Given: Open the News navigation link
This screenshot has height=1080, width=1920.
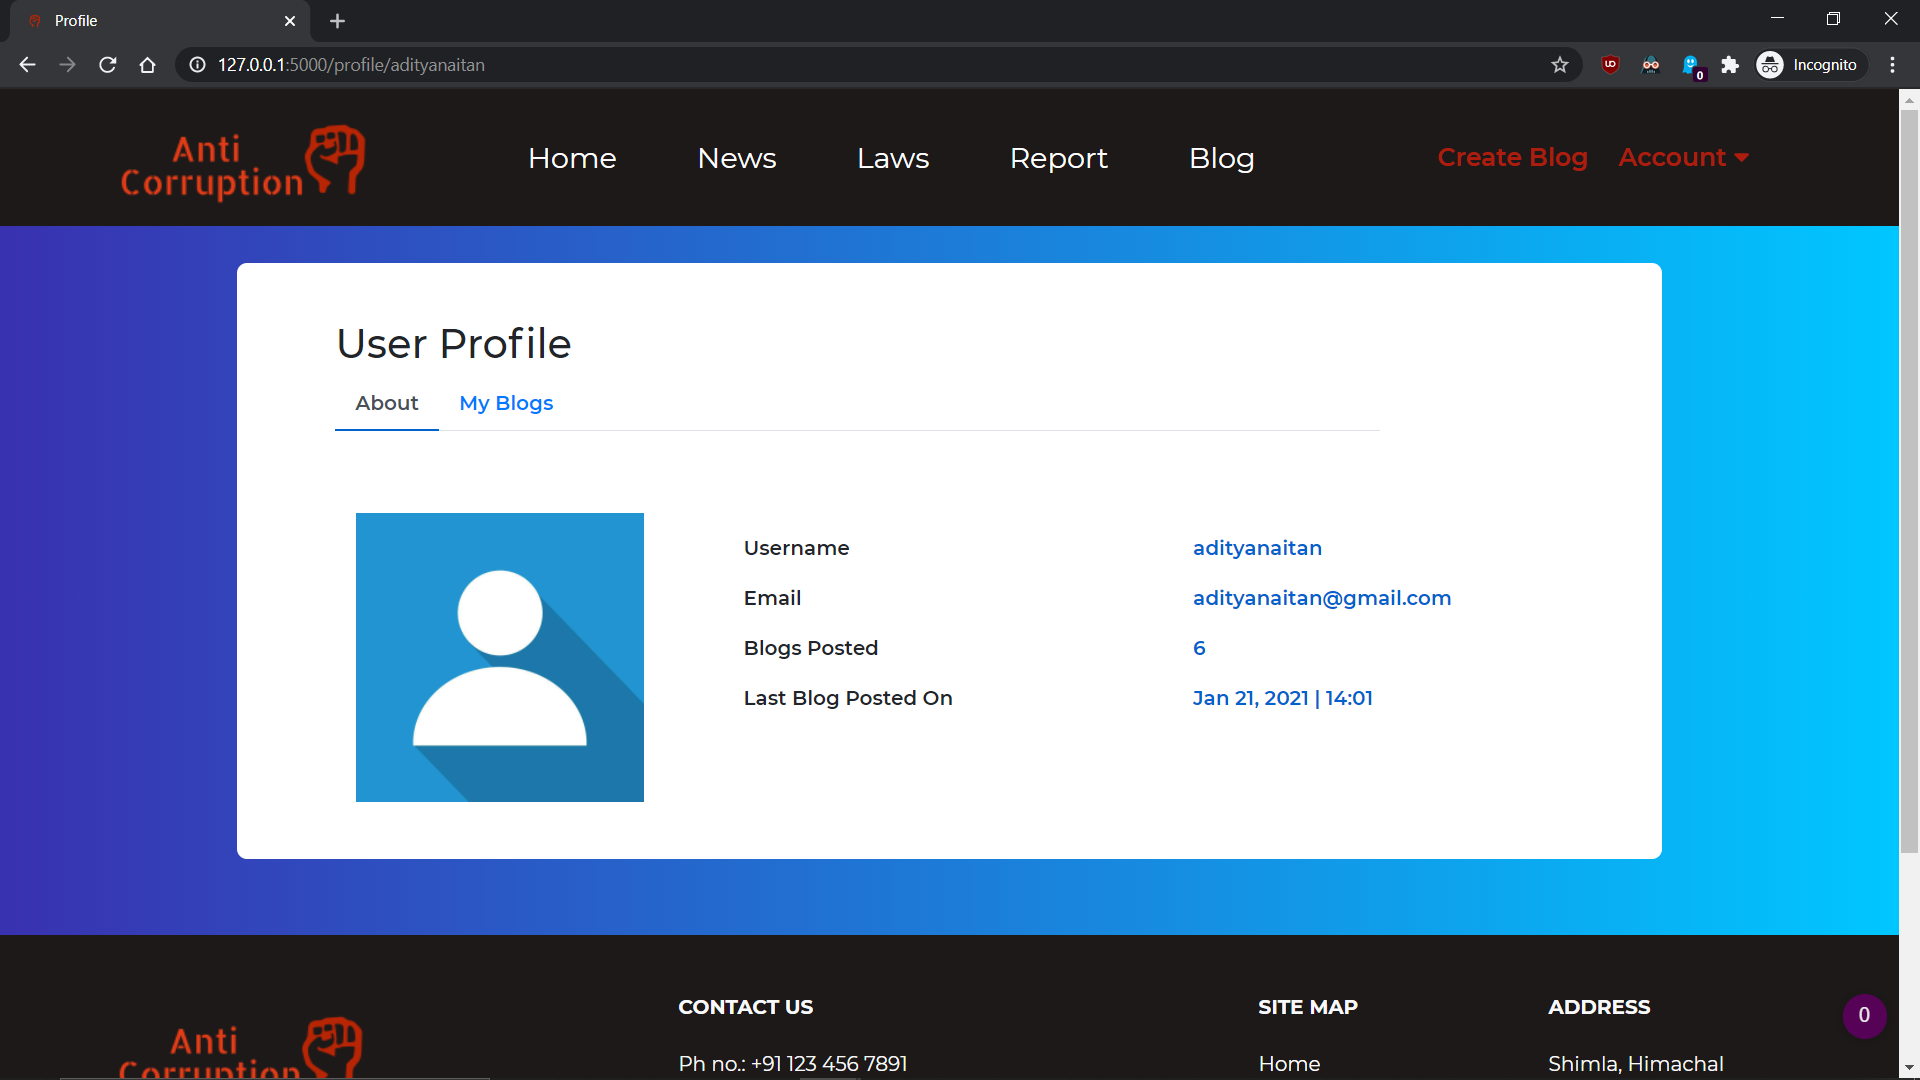Looking at the screenshot, I should pyautogui.click(x=737, y=158).
